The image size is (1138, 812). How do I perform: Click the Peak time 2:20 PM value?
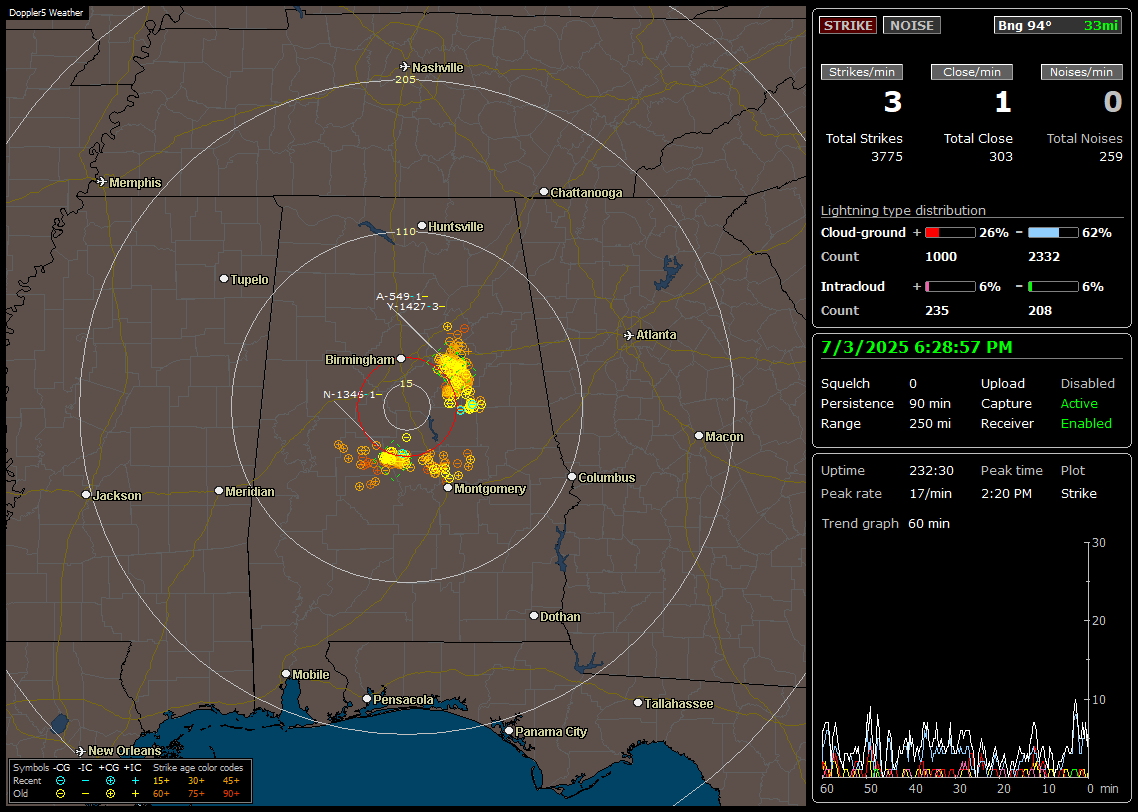click(x=1006, y=493)
